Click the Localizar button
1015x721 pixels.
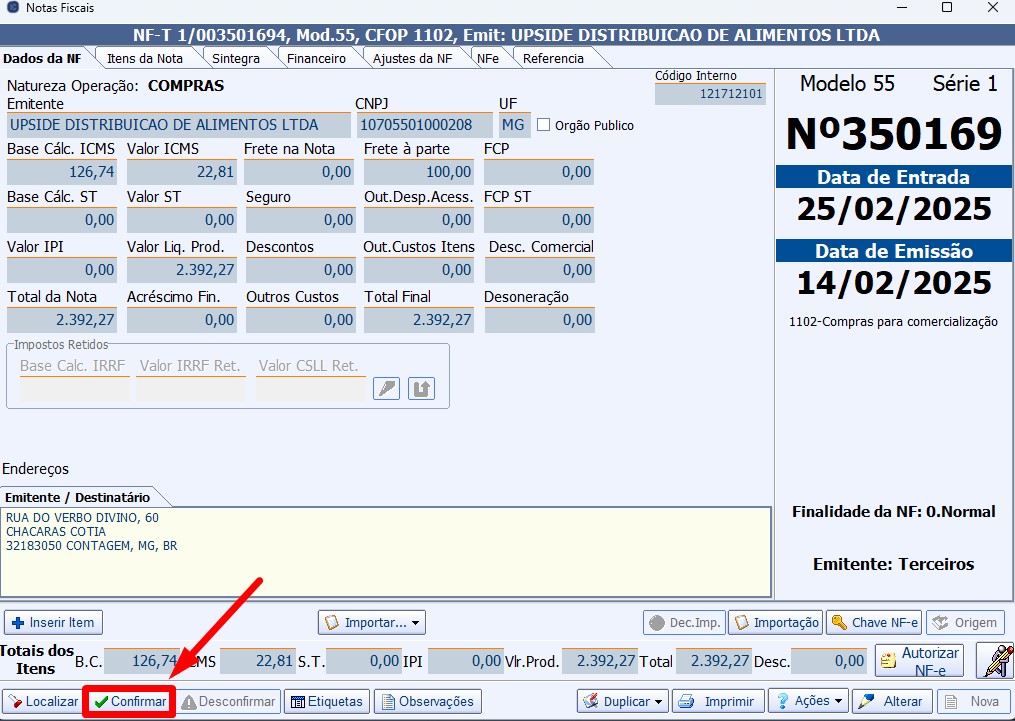tap(42, 701)
